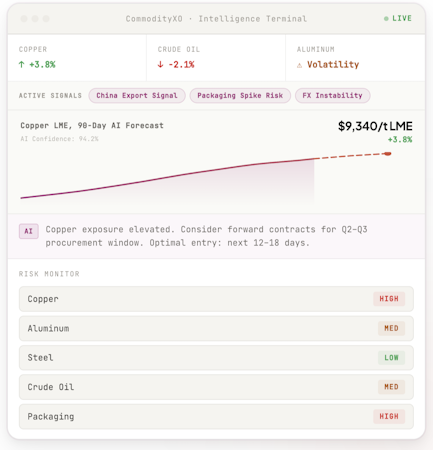Click the Copper ticker +3.8% card

click(x=77, y=58)
